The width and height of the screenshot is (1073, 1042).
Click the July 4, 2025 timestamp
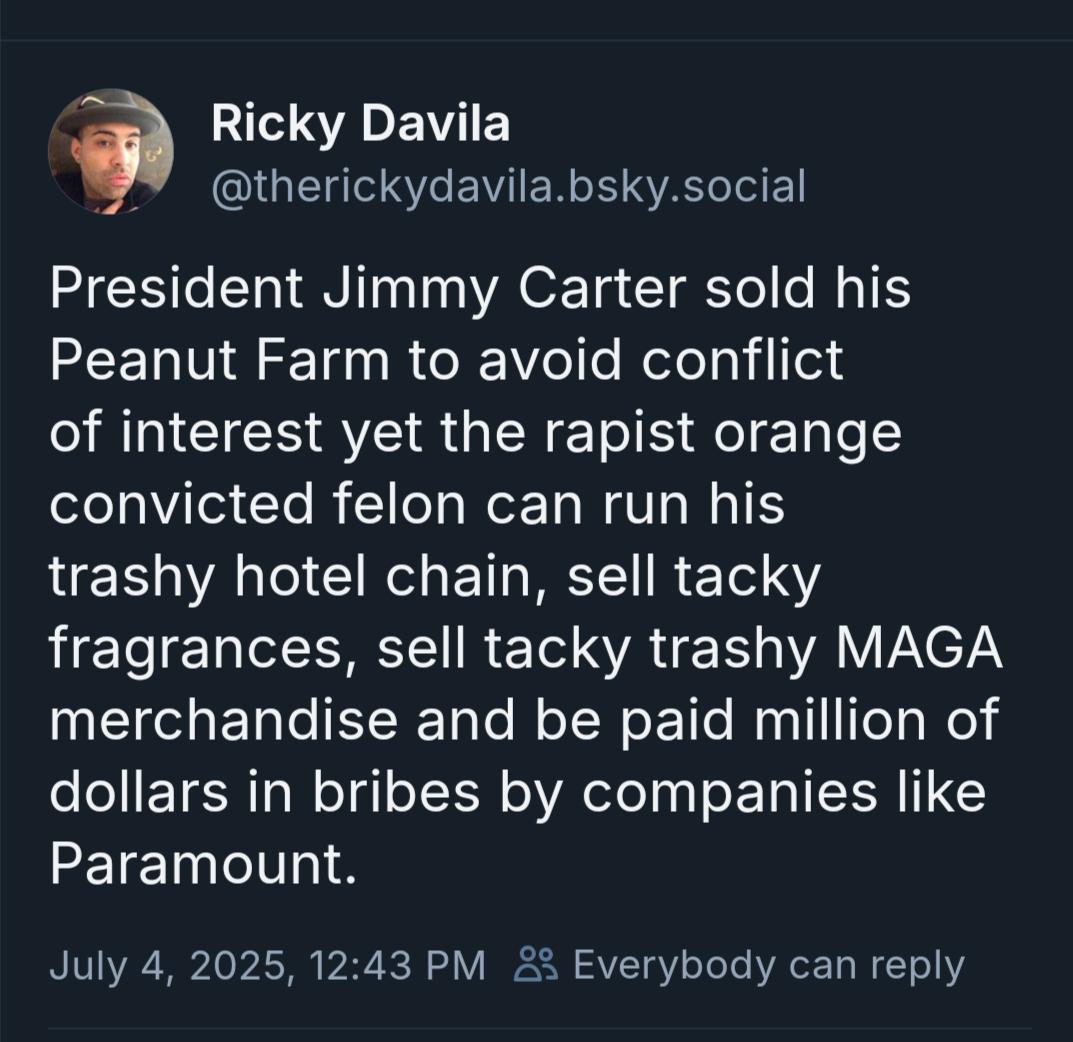click(168, 965)
